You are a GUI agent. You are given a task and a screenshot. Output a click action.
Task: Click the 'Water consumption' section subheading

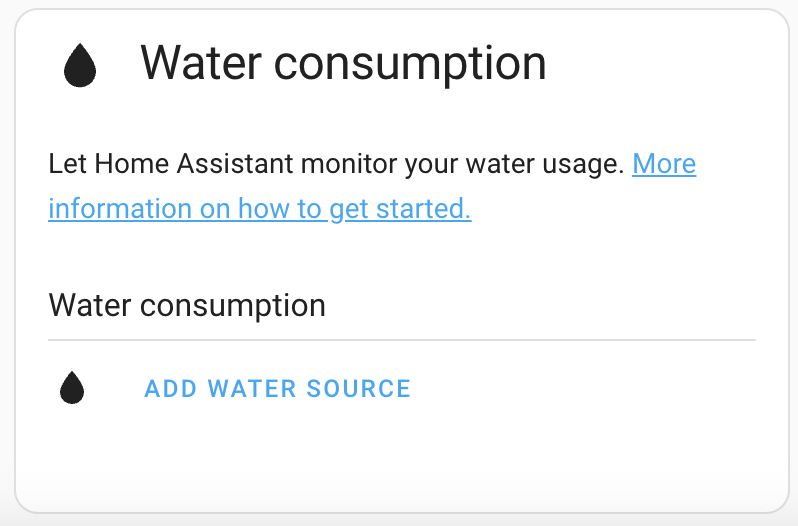click(x=187, y=305)
